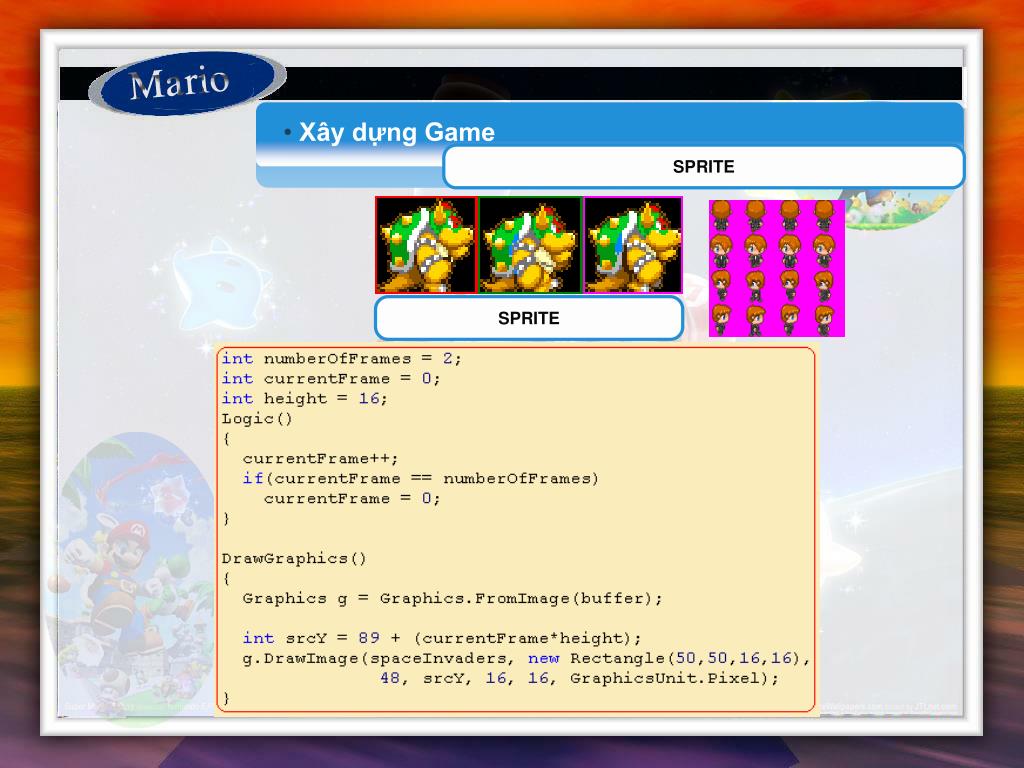The height and width of the screenshot is (768, 1024).
Task: Click 'int currentFrame = 0;' declaration line
Action: (331, 379)
